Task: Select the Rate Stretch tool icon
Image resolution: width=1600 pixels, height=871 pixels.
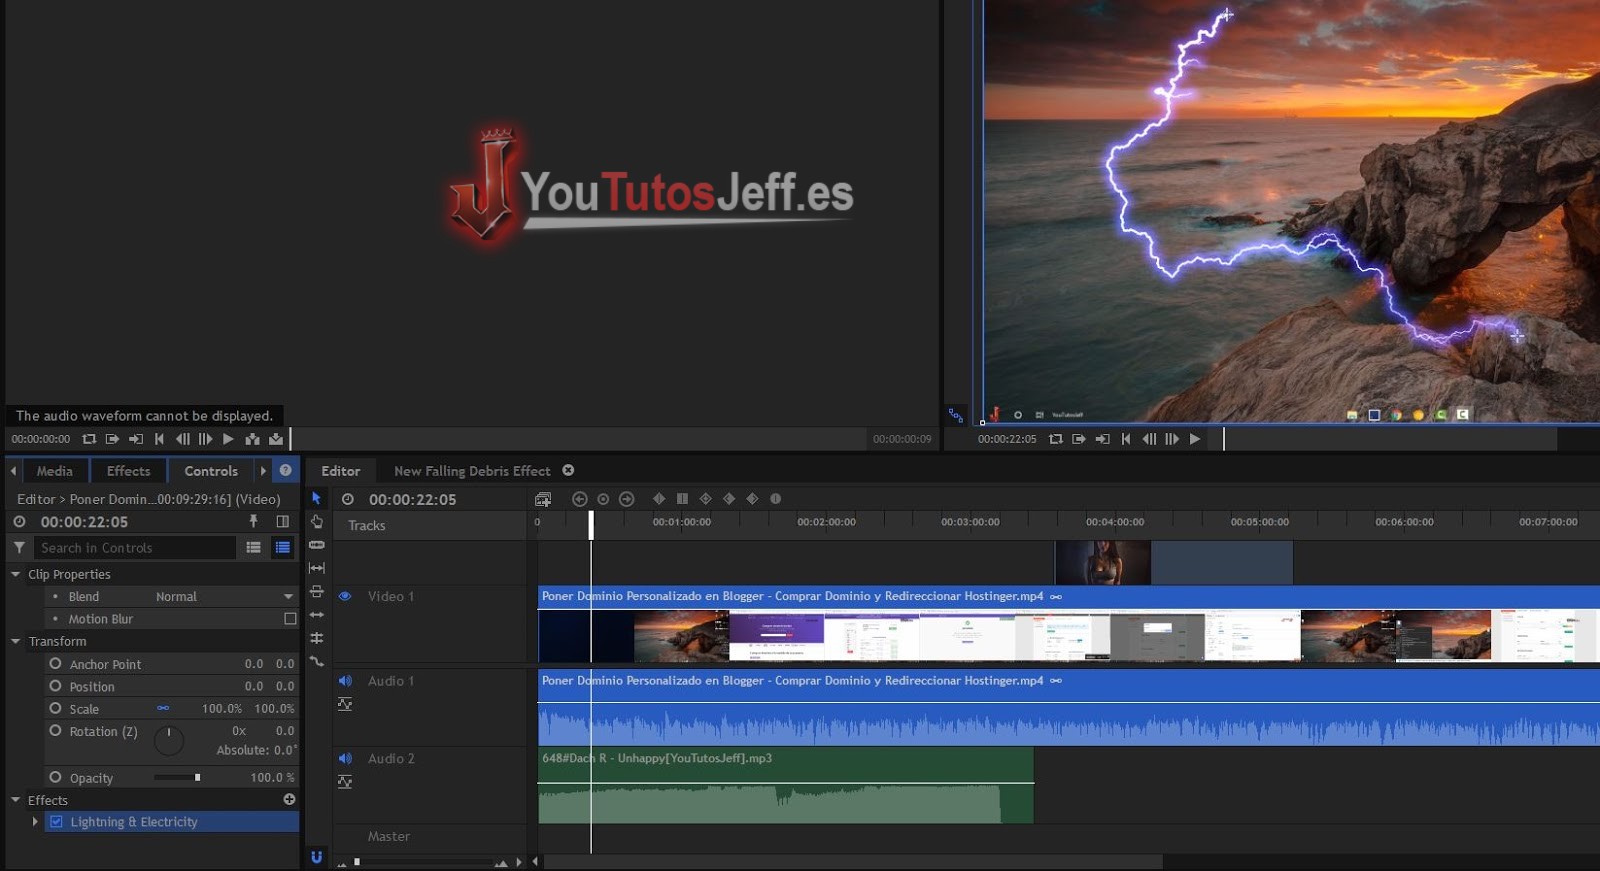Action: tap(316, 661)
